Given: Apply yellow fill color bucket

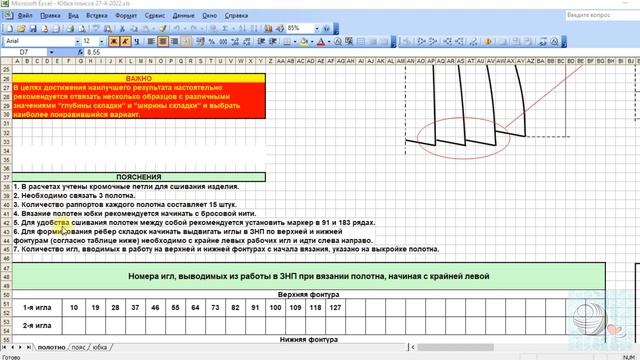Looking at the screenshot, I should 304,42.
